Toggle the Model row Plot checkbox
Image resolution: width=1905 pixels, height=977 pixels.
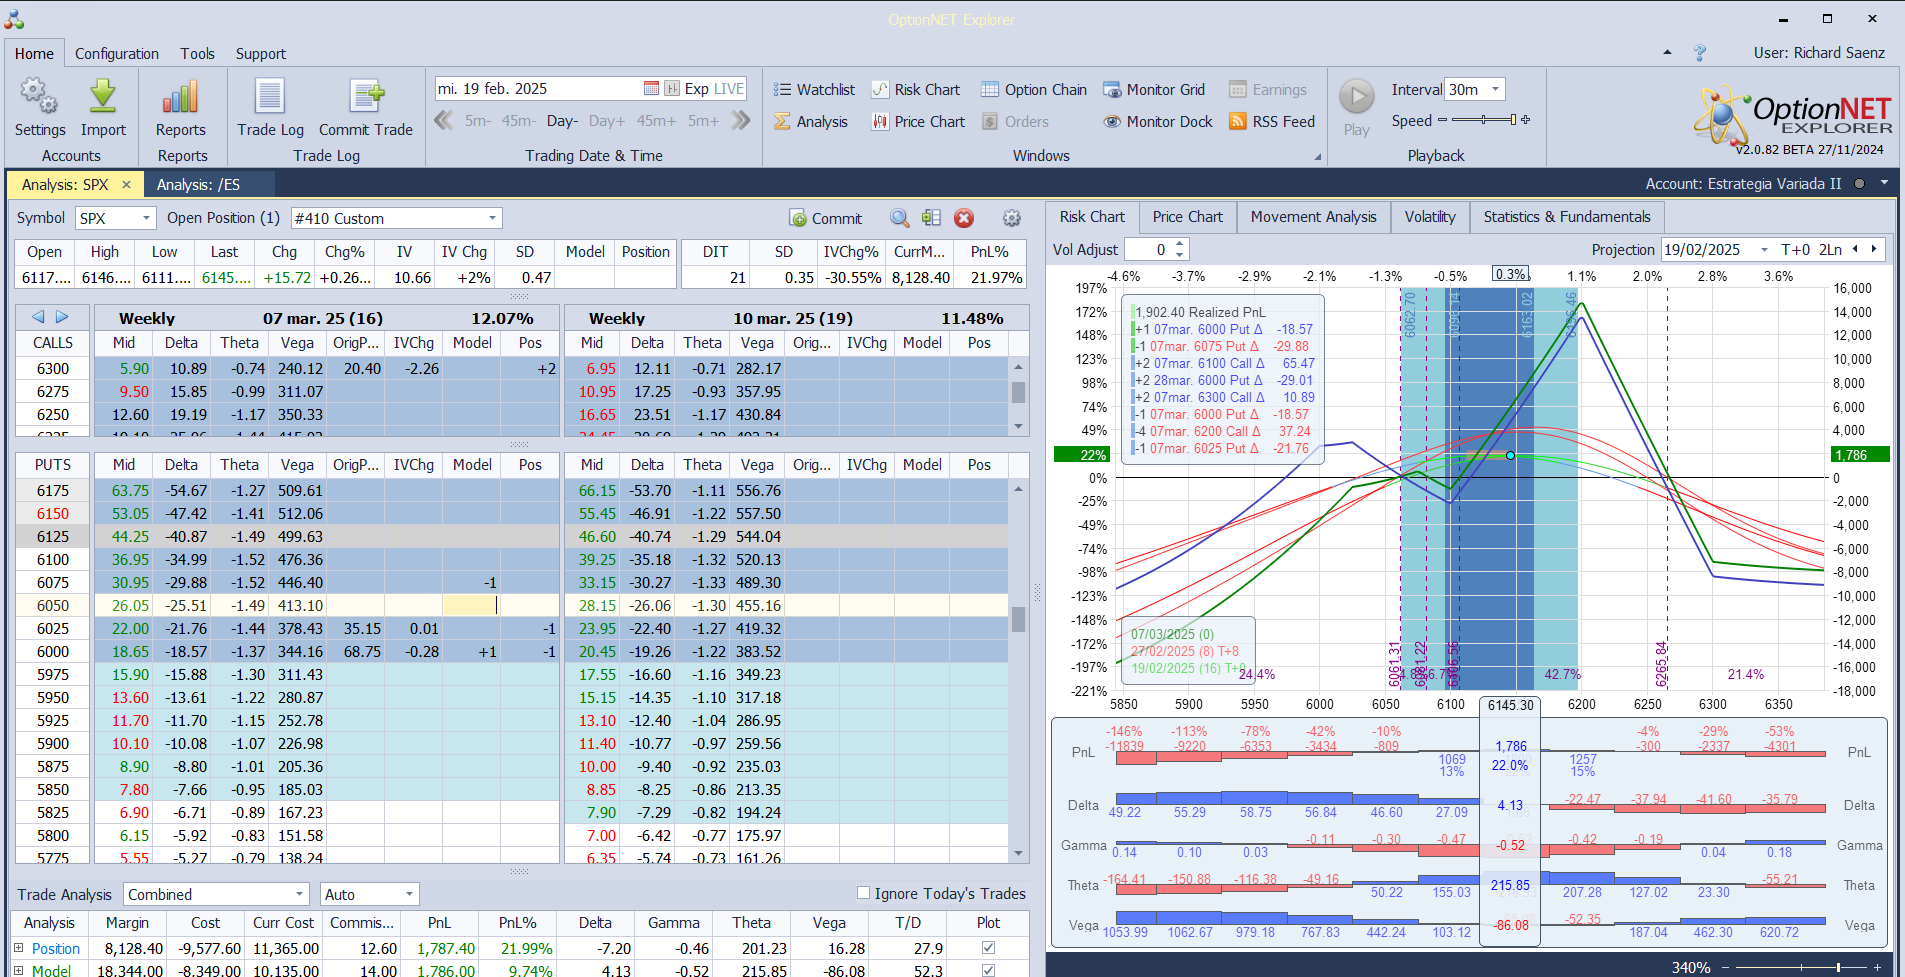point(988,970)
